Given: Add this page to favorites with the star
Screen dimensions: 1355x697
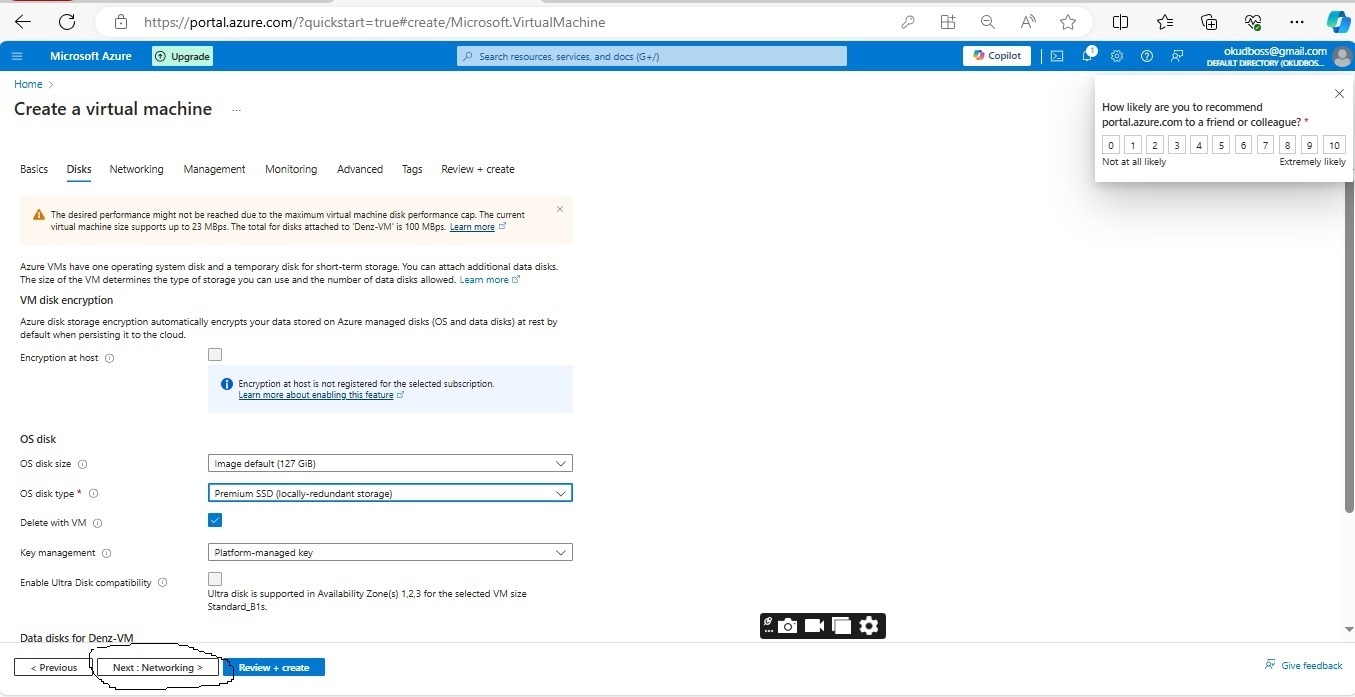Looking at the screenshot, I should click(x=1068, y=22).
